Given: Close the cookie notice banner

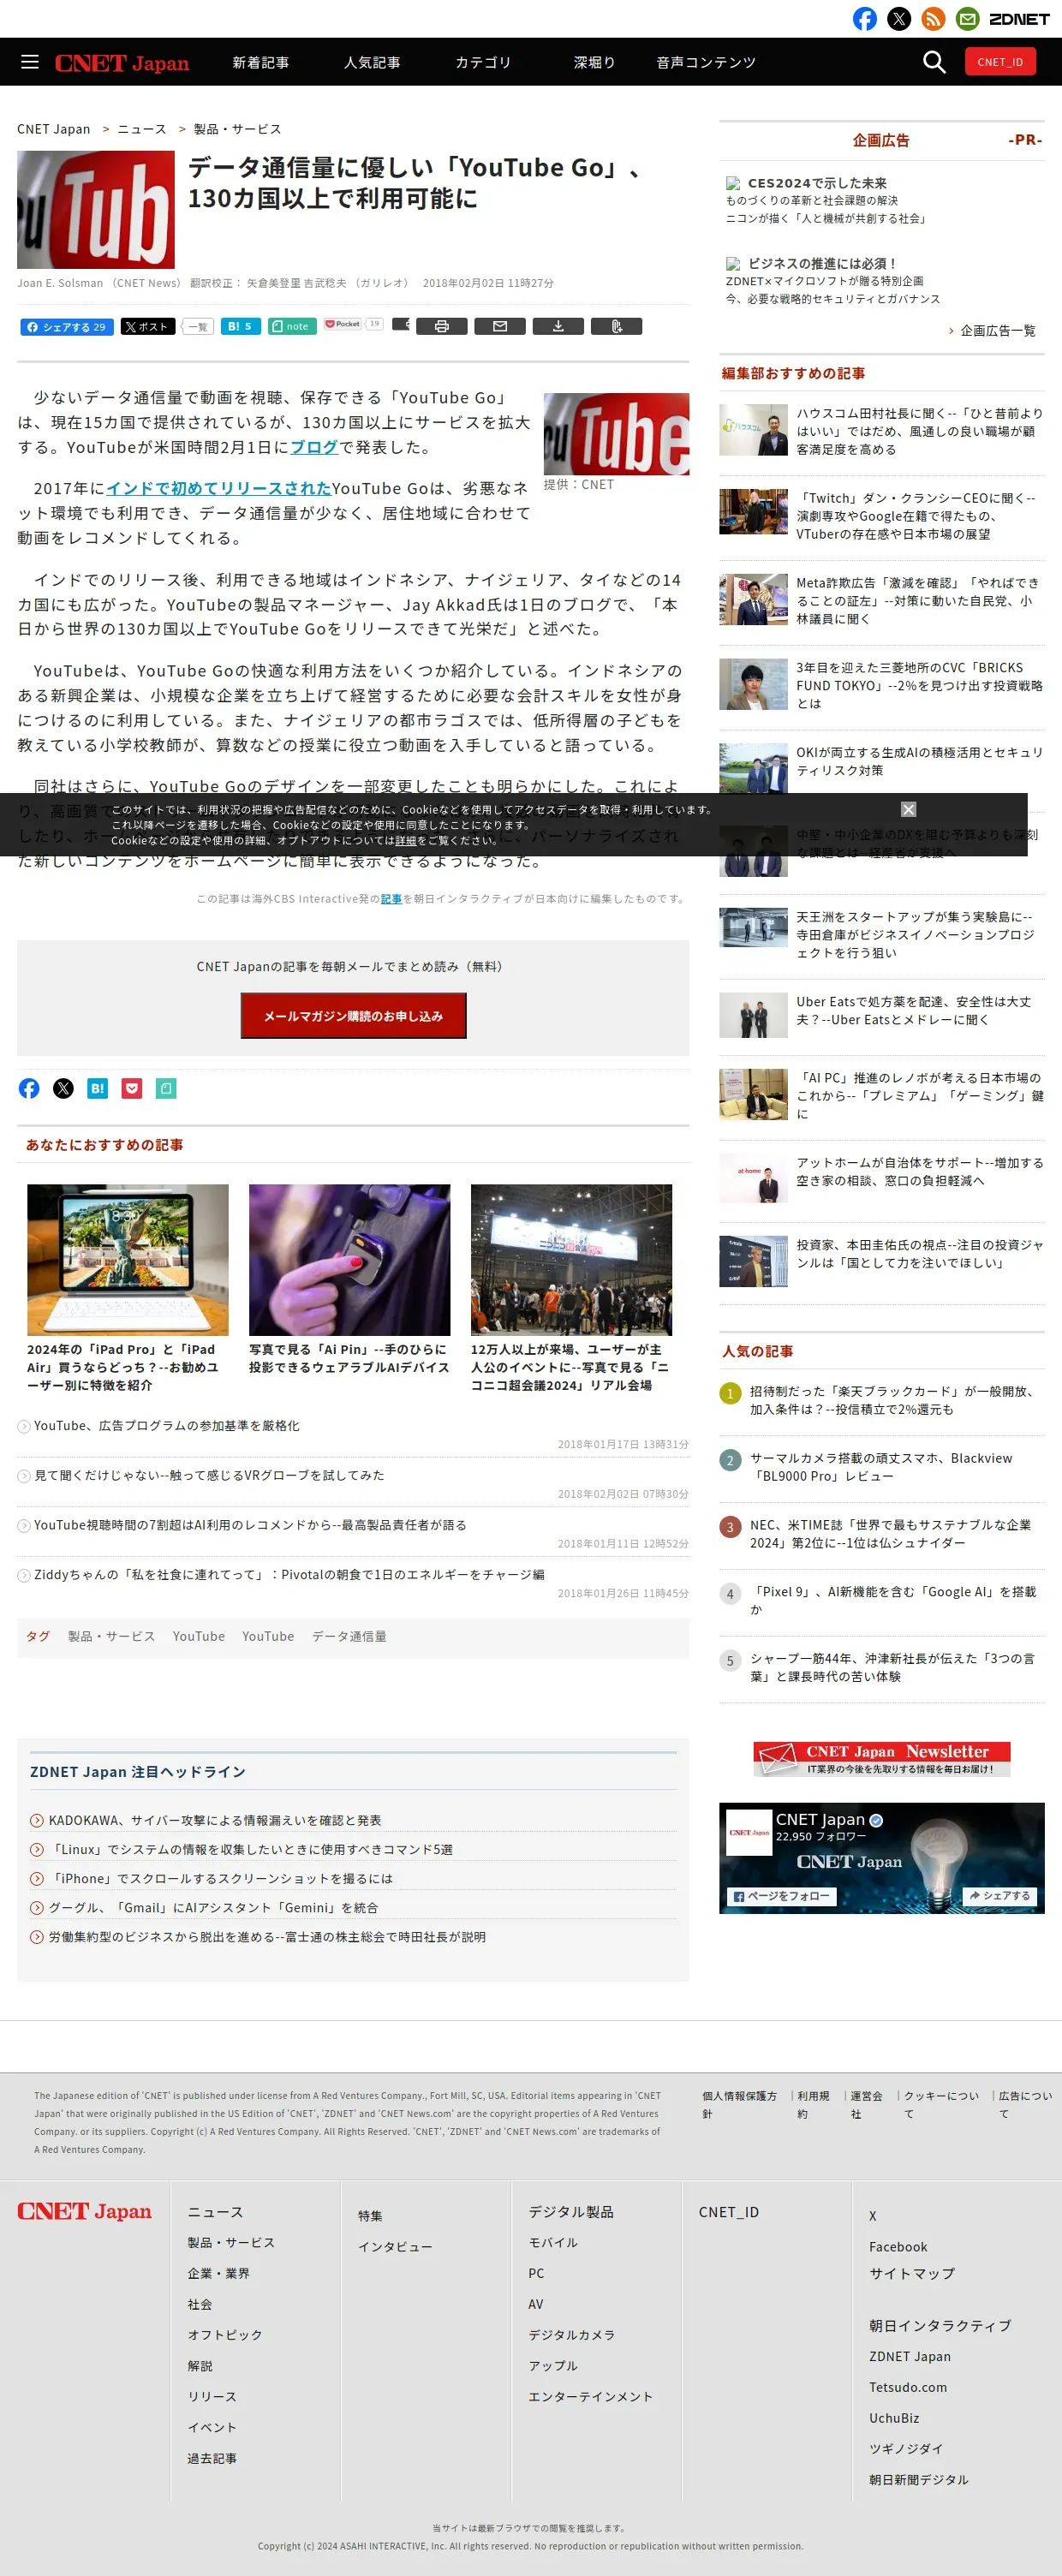Looking at the screenshot, I should click(908, 809).
